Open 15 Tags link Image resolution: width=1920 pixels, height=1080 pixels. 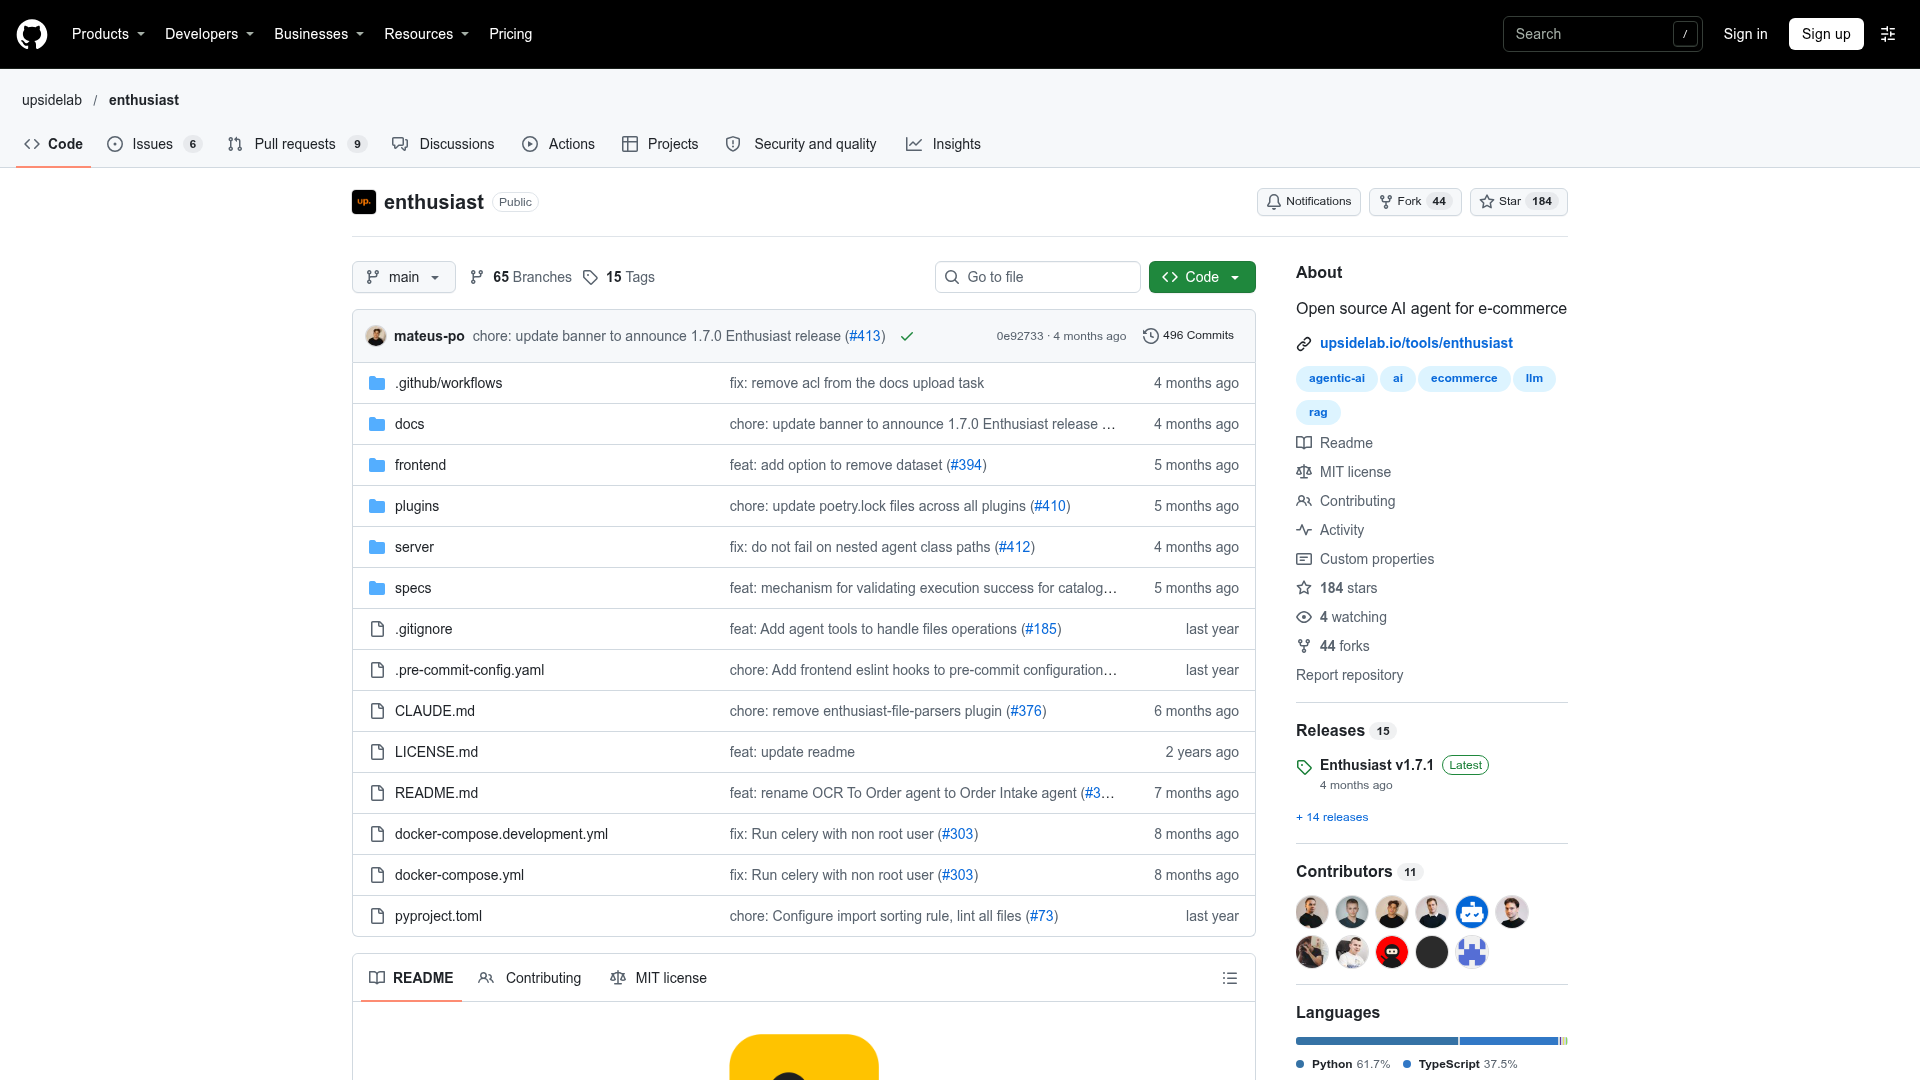tap(619, 277)
